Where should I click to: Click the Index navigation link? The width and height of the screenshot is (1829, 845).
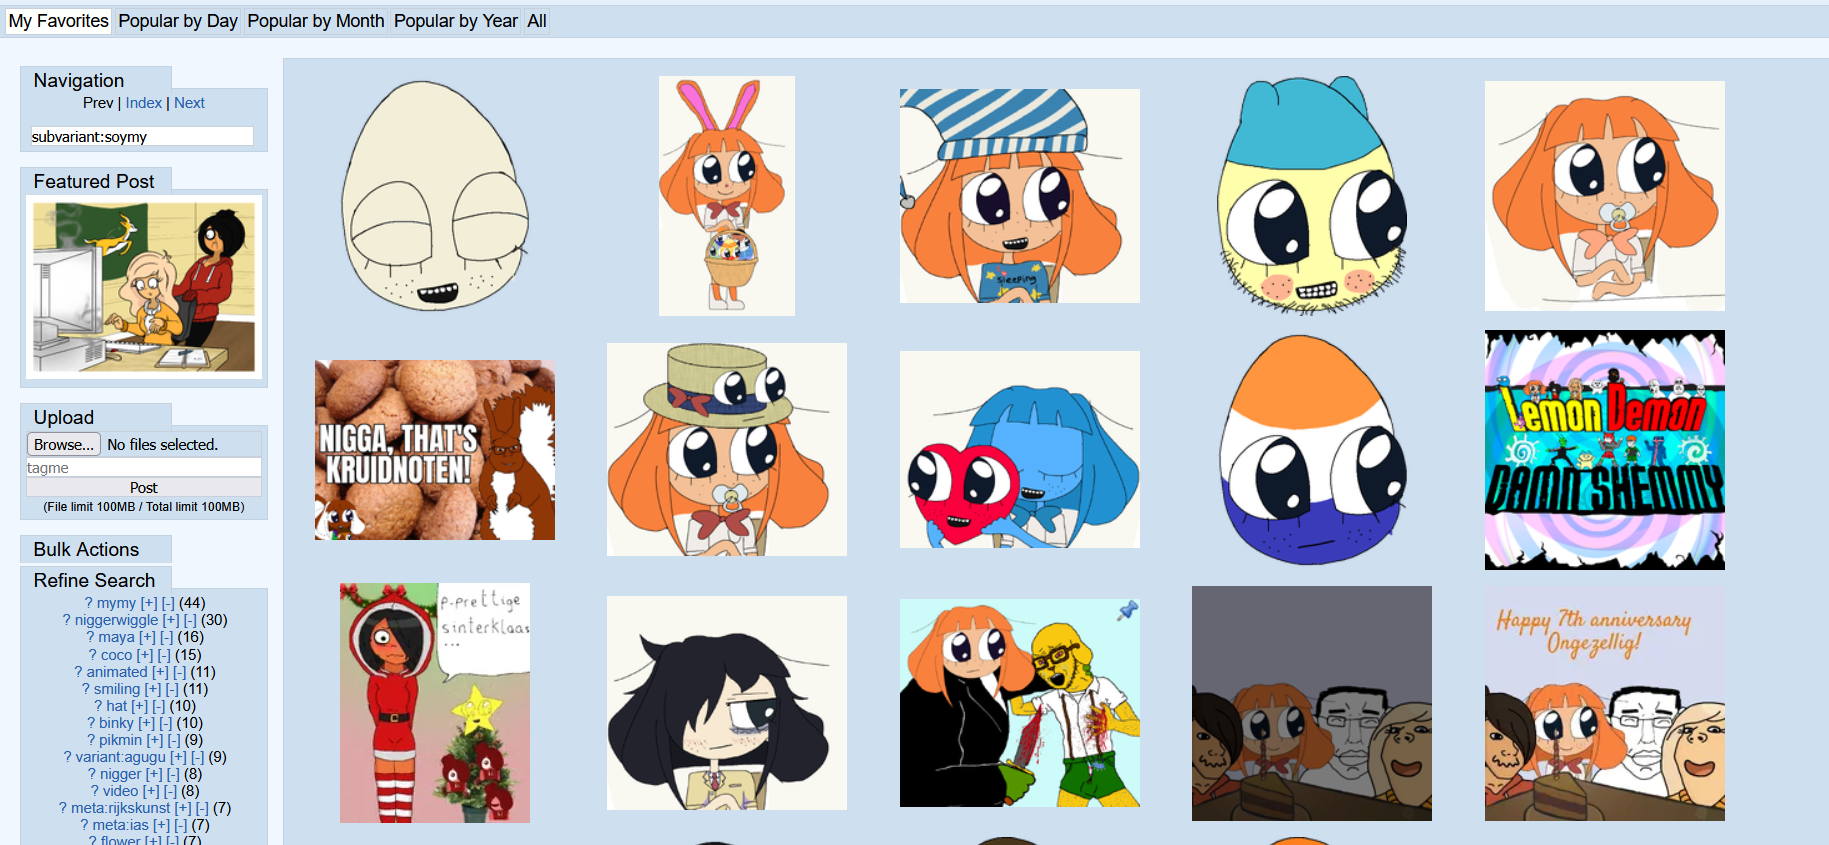143,103
